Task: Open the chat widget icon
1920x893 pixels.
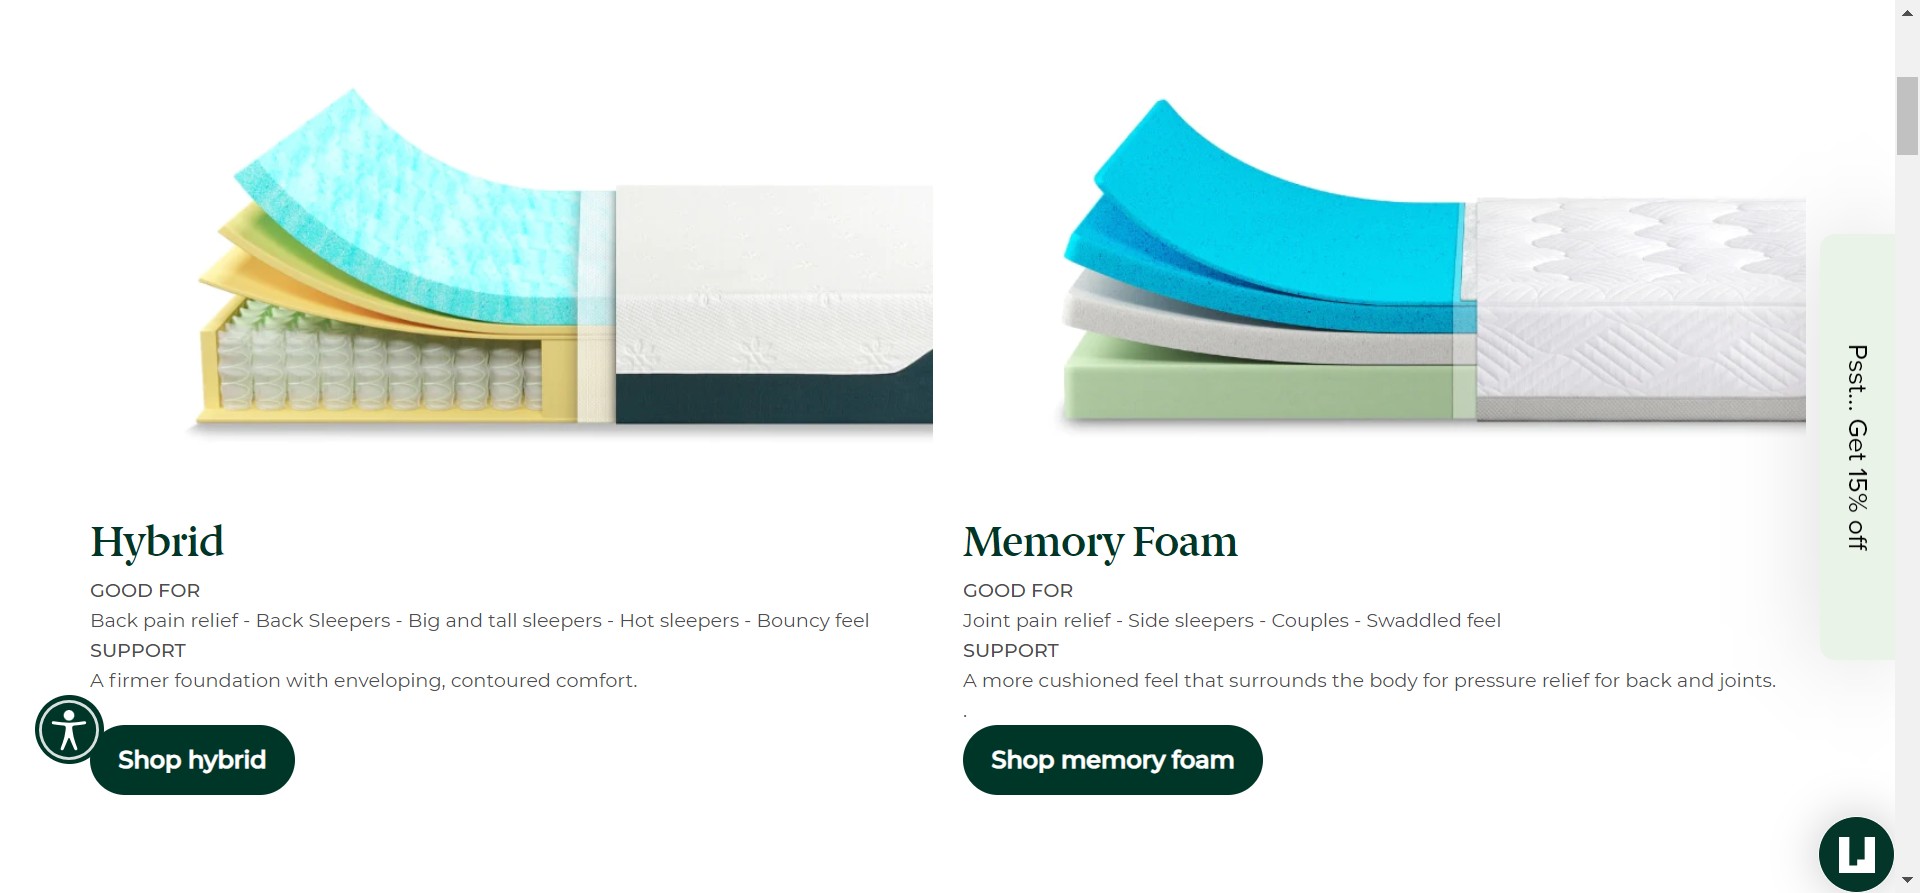Action: [x=1856, y=854]
